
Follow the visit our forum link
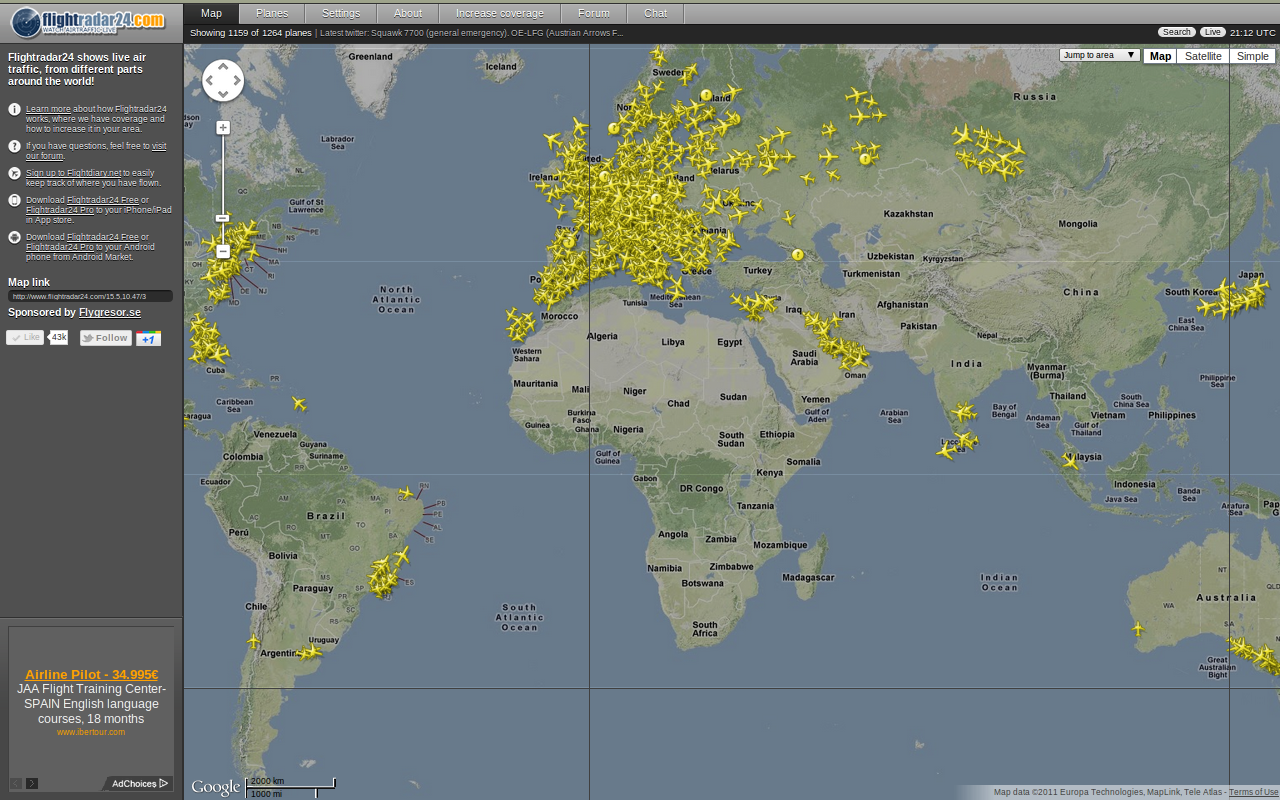(96, 151)
